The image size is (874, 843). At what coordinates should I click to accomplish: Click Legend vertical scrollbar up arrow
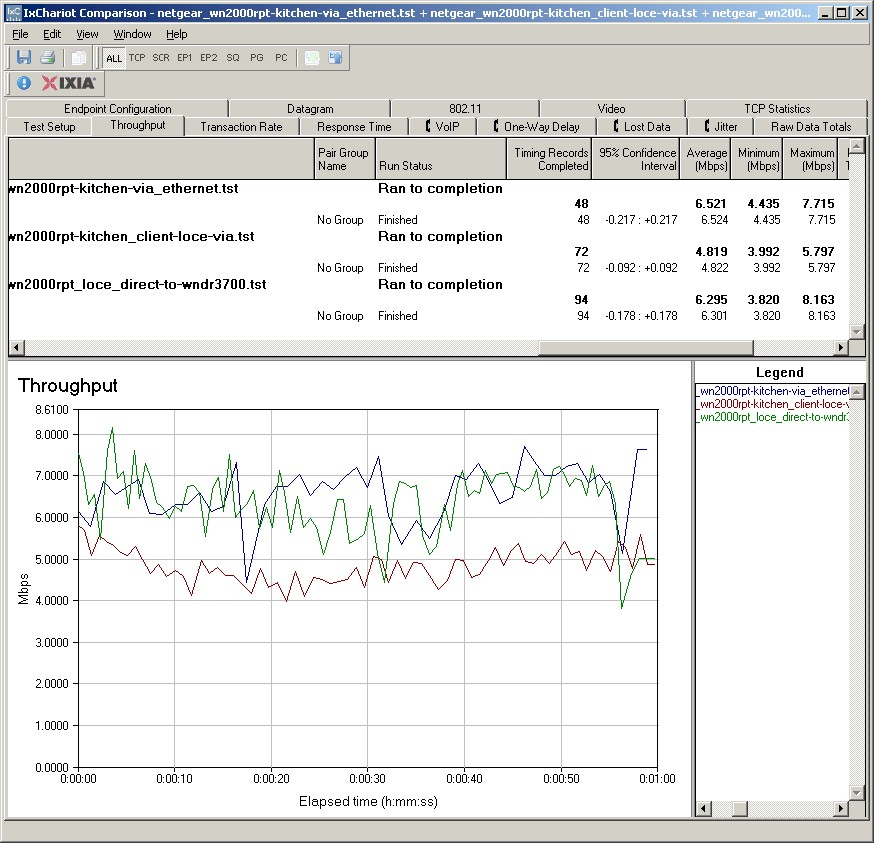click(x=857, y=391)
